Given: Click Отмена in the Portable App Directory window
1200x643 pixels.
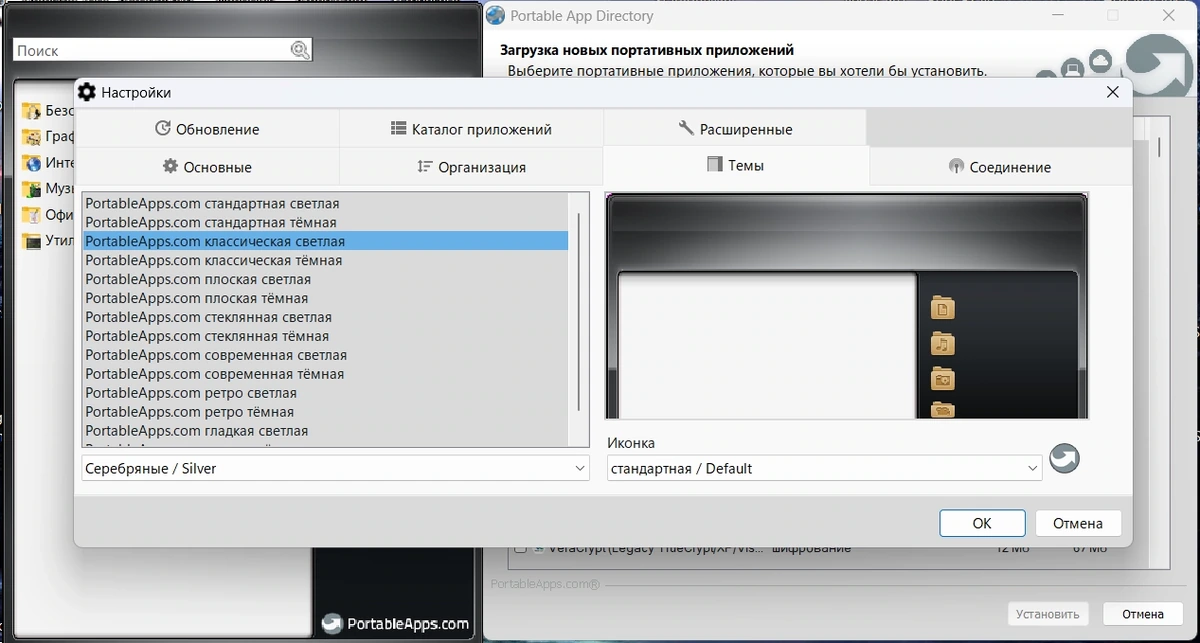Looking at the screenshot, I should tap(1142, 614).
